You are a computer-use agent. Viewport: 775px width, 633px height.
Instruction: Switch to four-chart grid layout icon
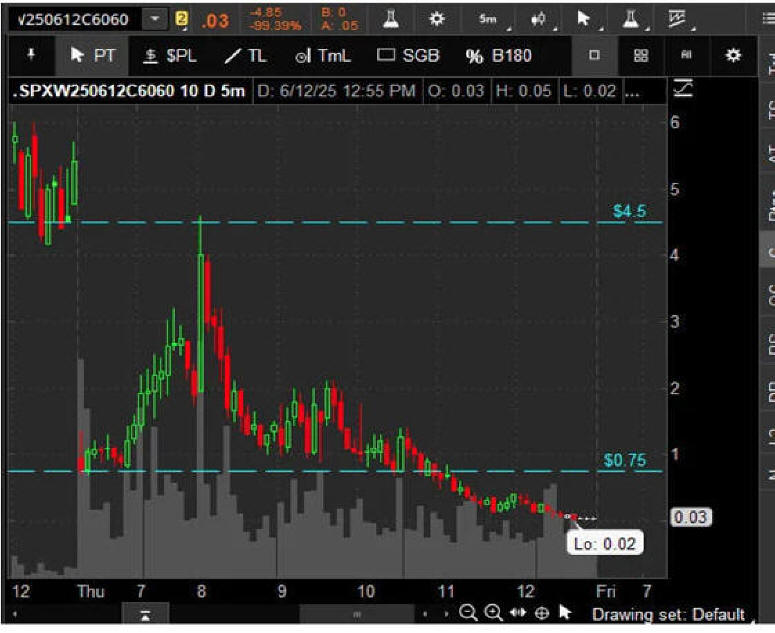tap(641, 55)
